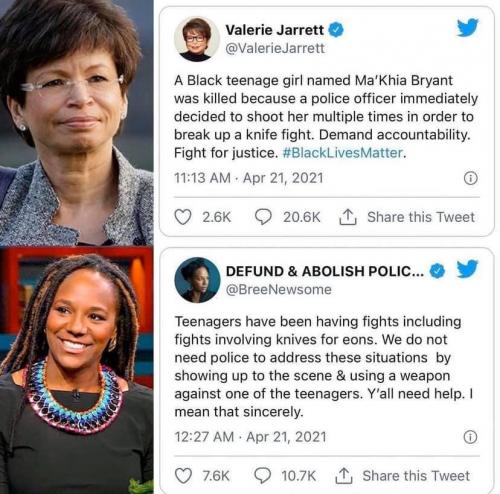
Task: Like the Valerie Jarrett tweet via heart icon
Action: pos(183,217)
